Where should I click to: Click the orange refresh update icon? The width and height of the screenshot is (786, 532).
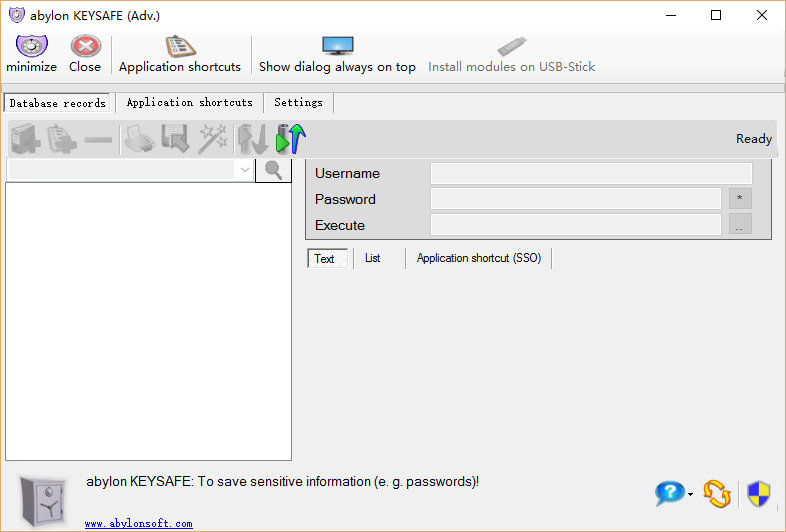pyautogui.click(x=717, y=493)
